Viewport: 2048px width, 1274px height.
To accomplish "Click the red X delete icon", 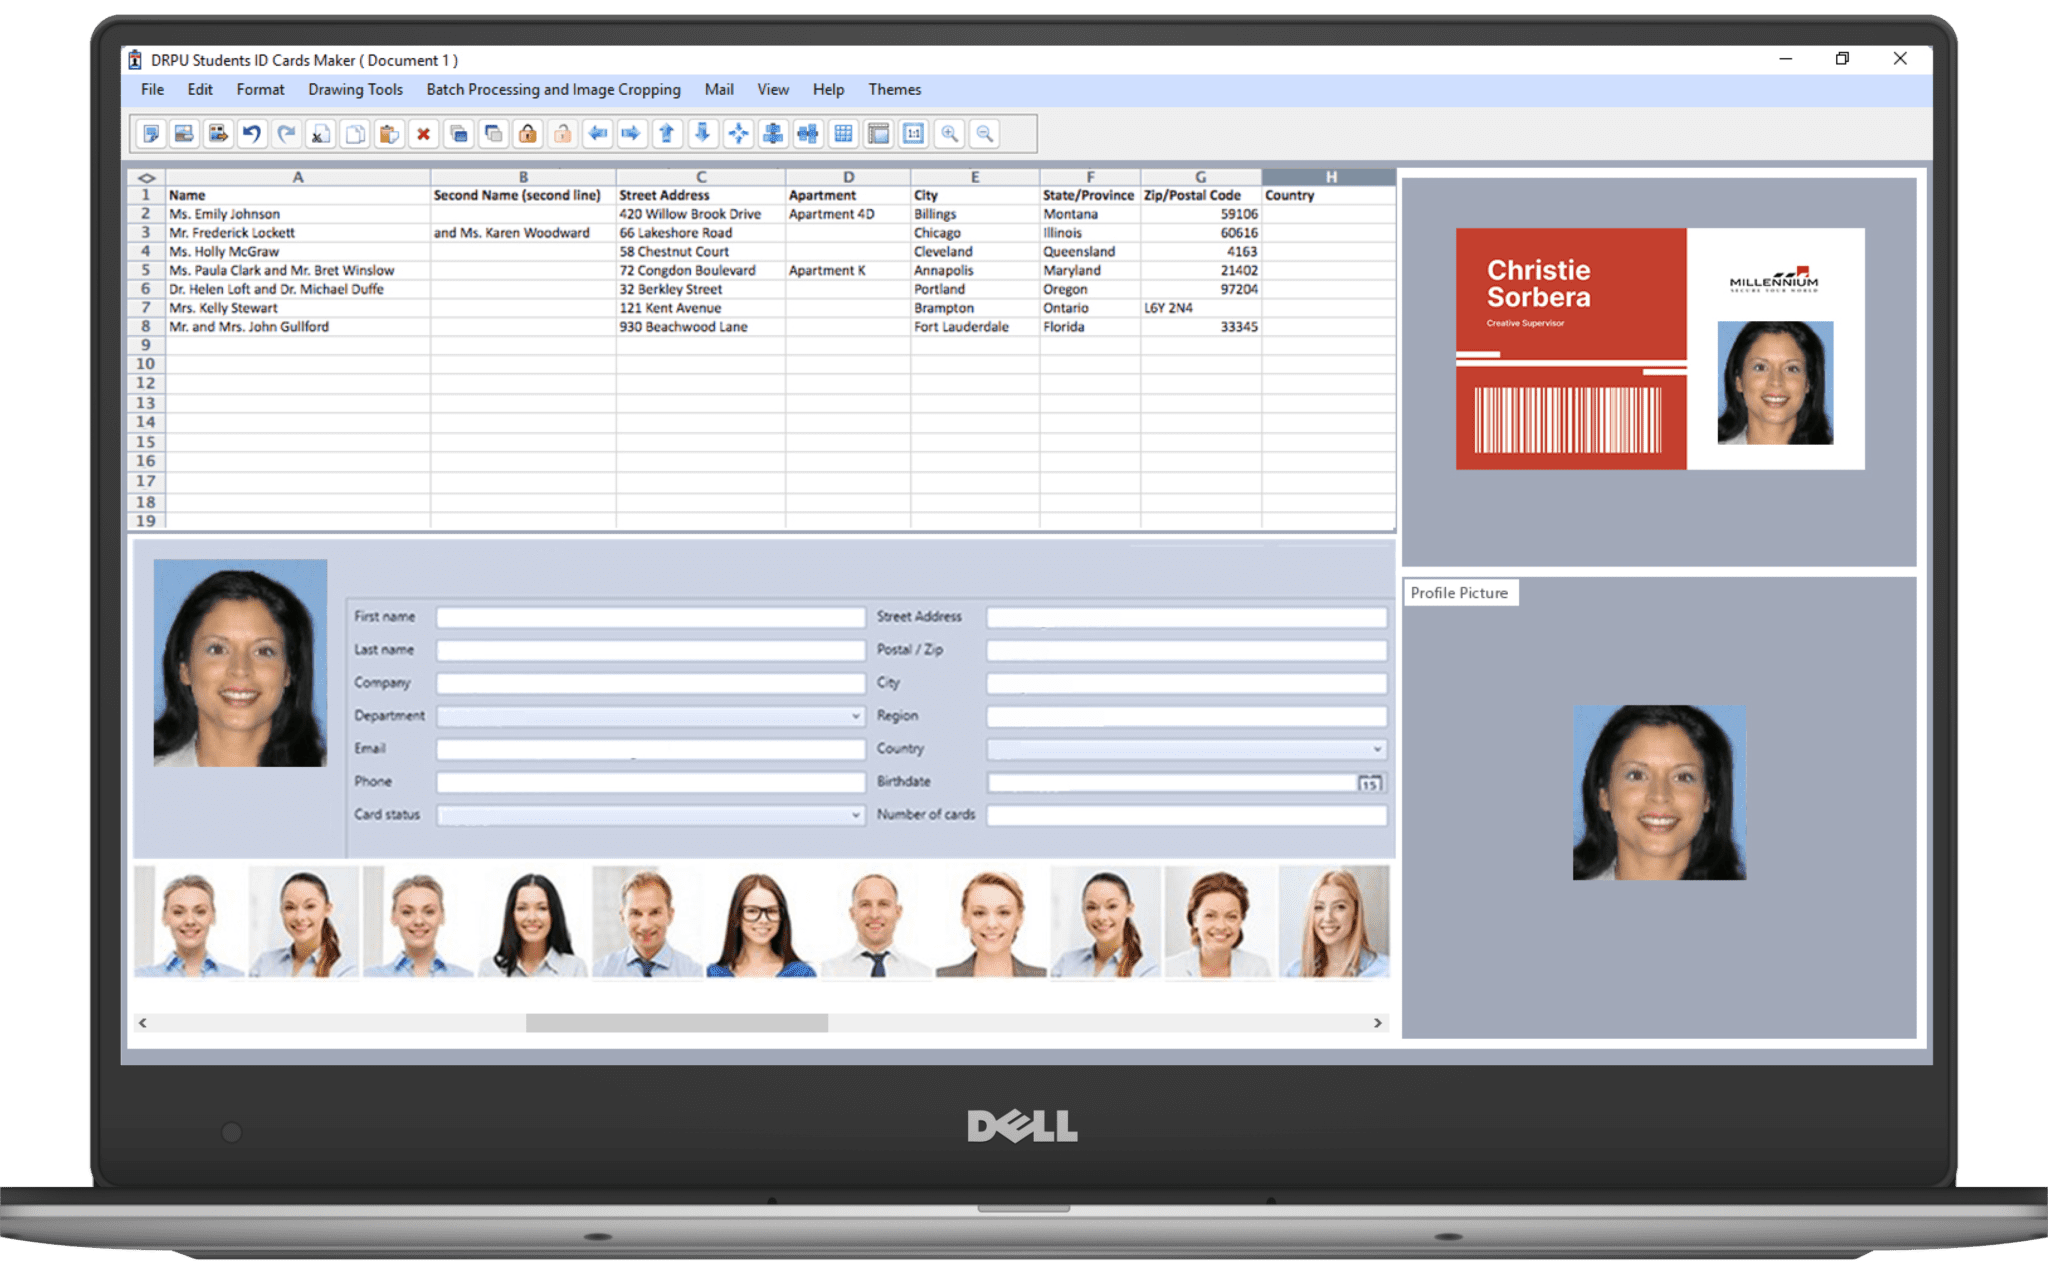I will (424, 133).
